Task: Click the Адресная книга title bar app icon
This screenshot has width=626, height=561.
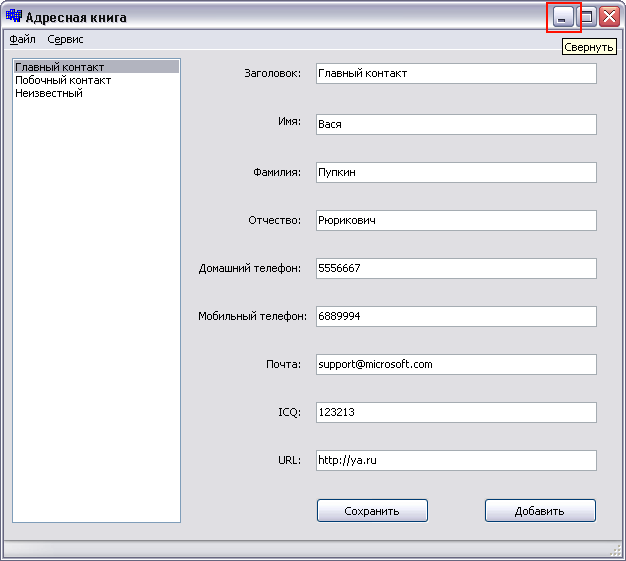Action: point(14,16)
